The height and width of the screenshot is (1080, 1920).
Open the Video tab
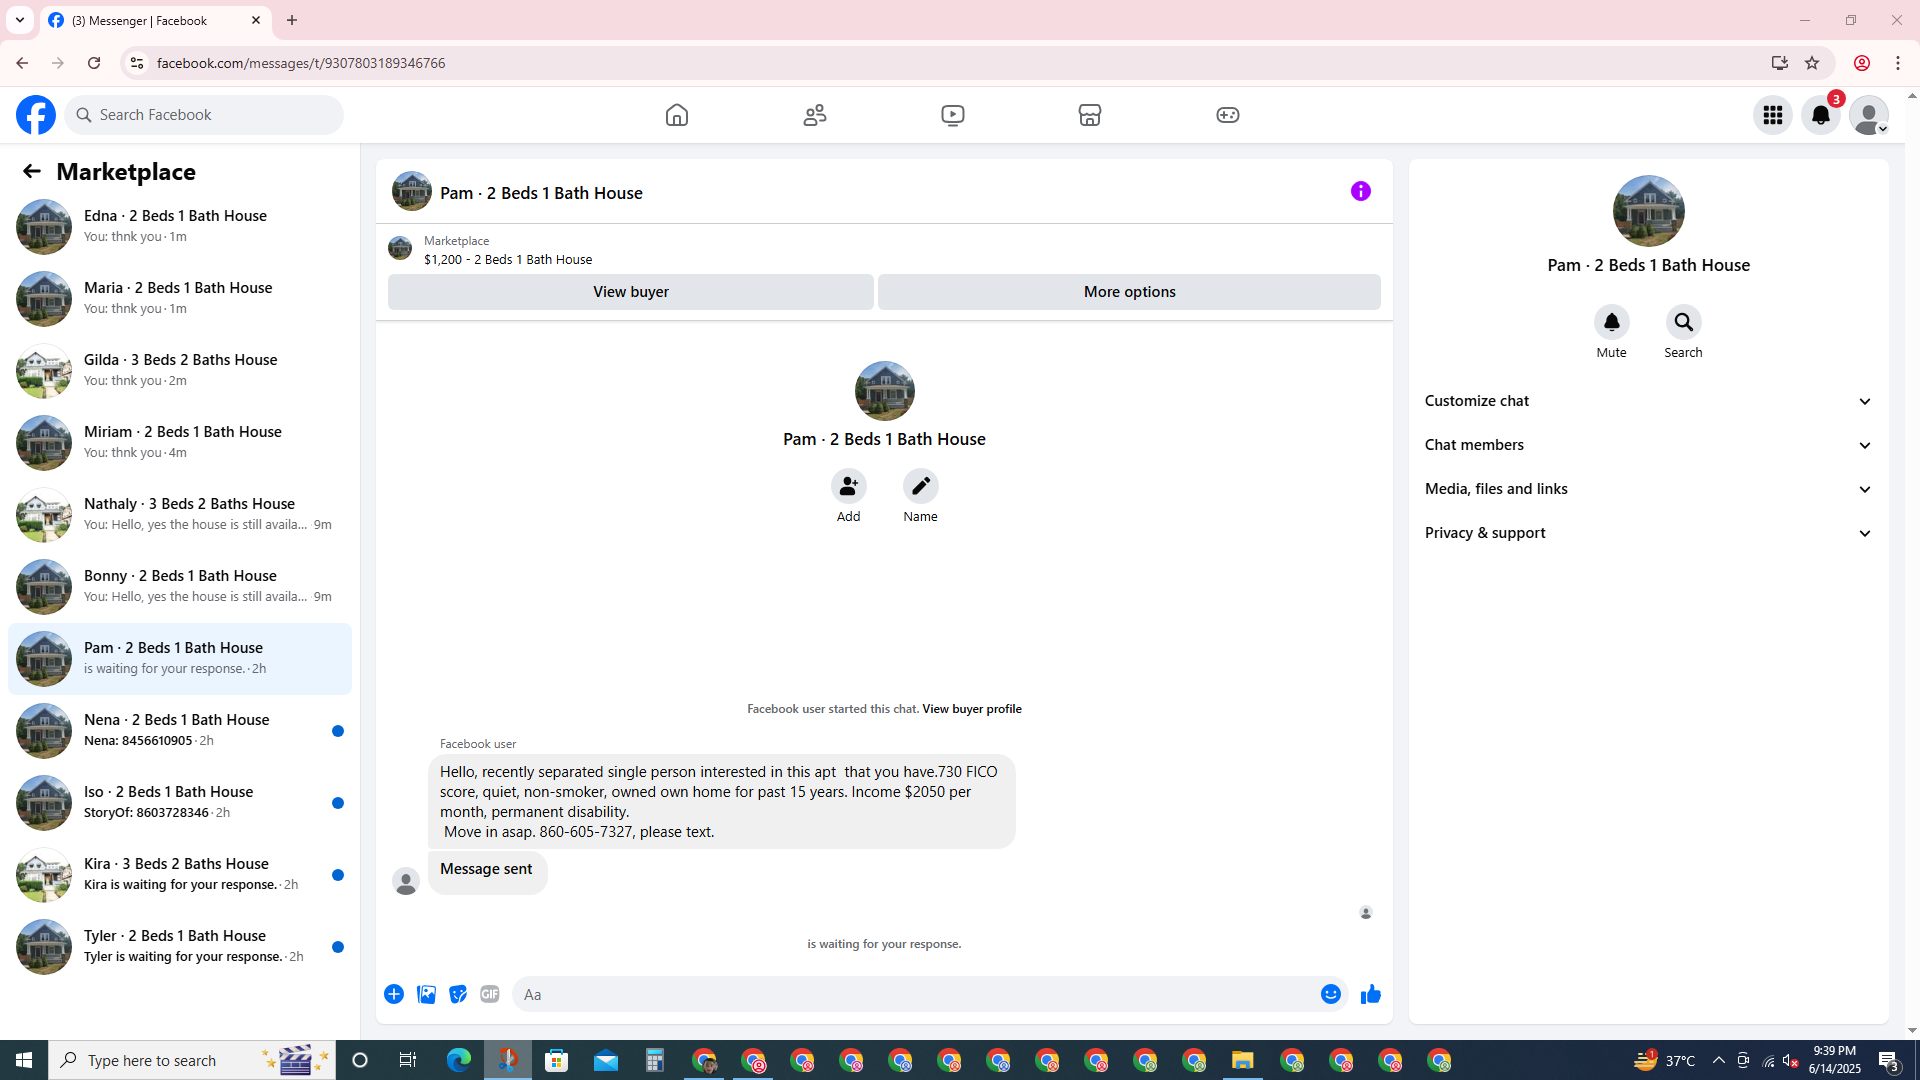[953, 115]
